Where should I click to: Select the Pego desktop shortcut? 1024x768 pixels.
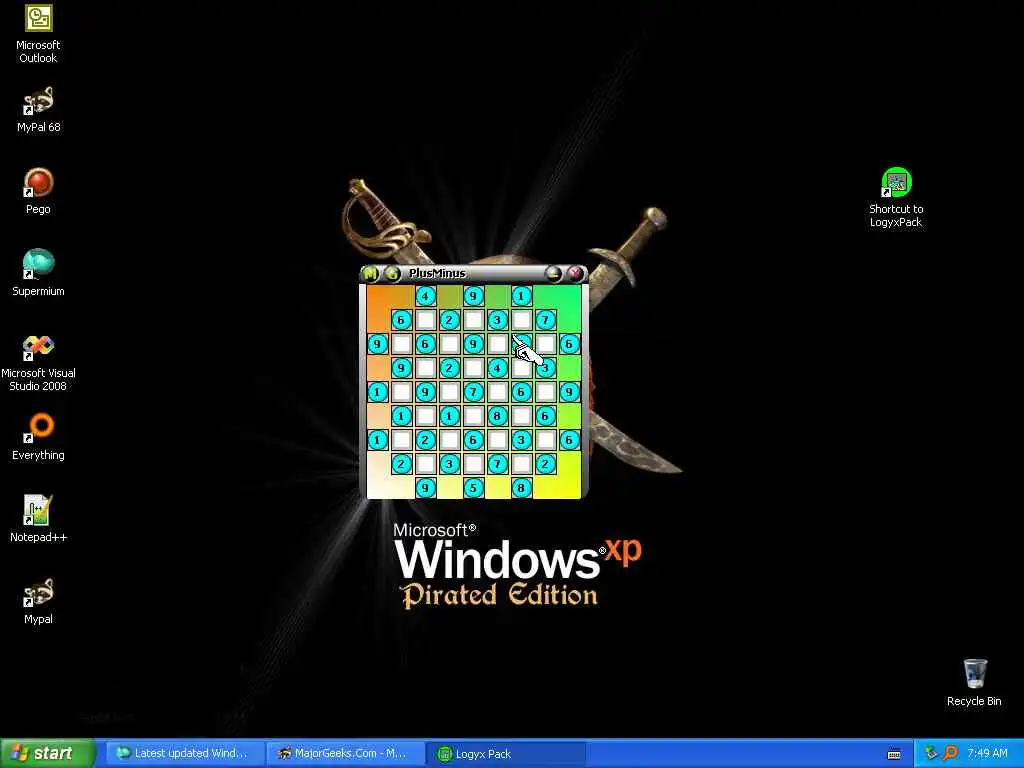[38, 191]
